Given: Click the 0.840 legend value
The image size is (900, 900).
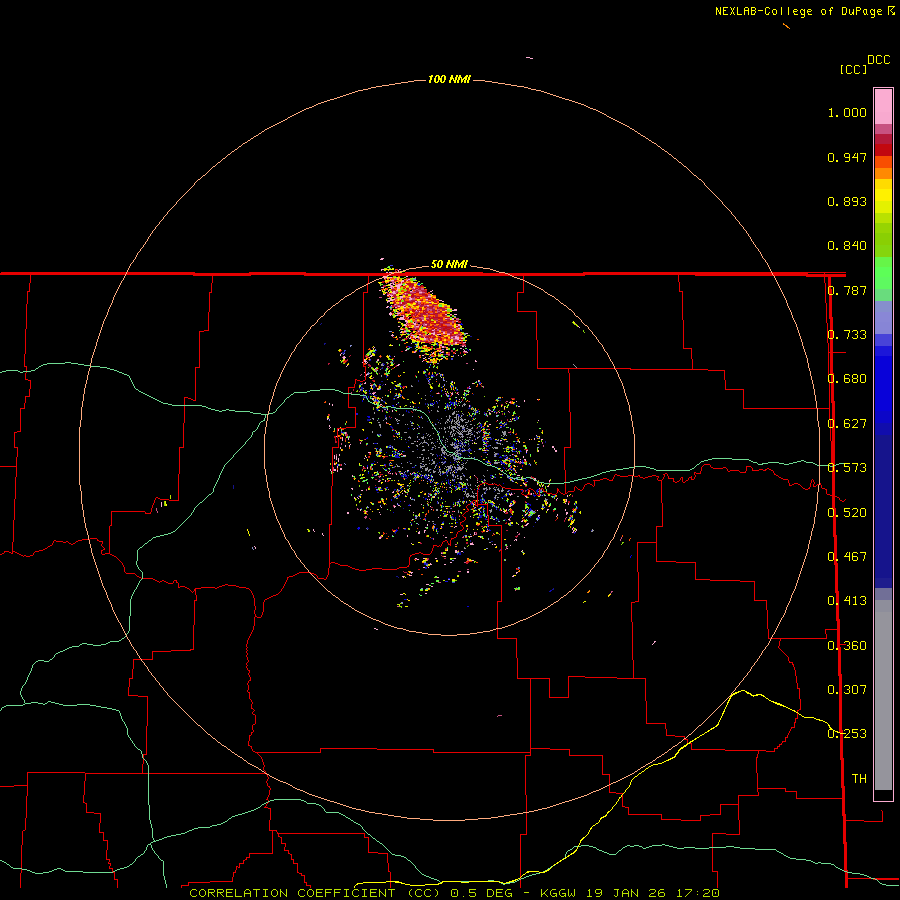Looking at the screenshot, I should click(847, 246).
